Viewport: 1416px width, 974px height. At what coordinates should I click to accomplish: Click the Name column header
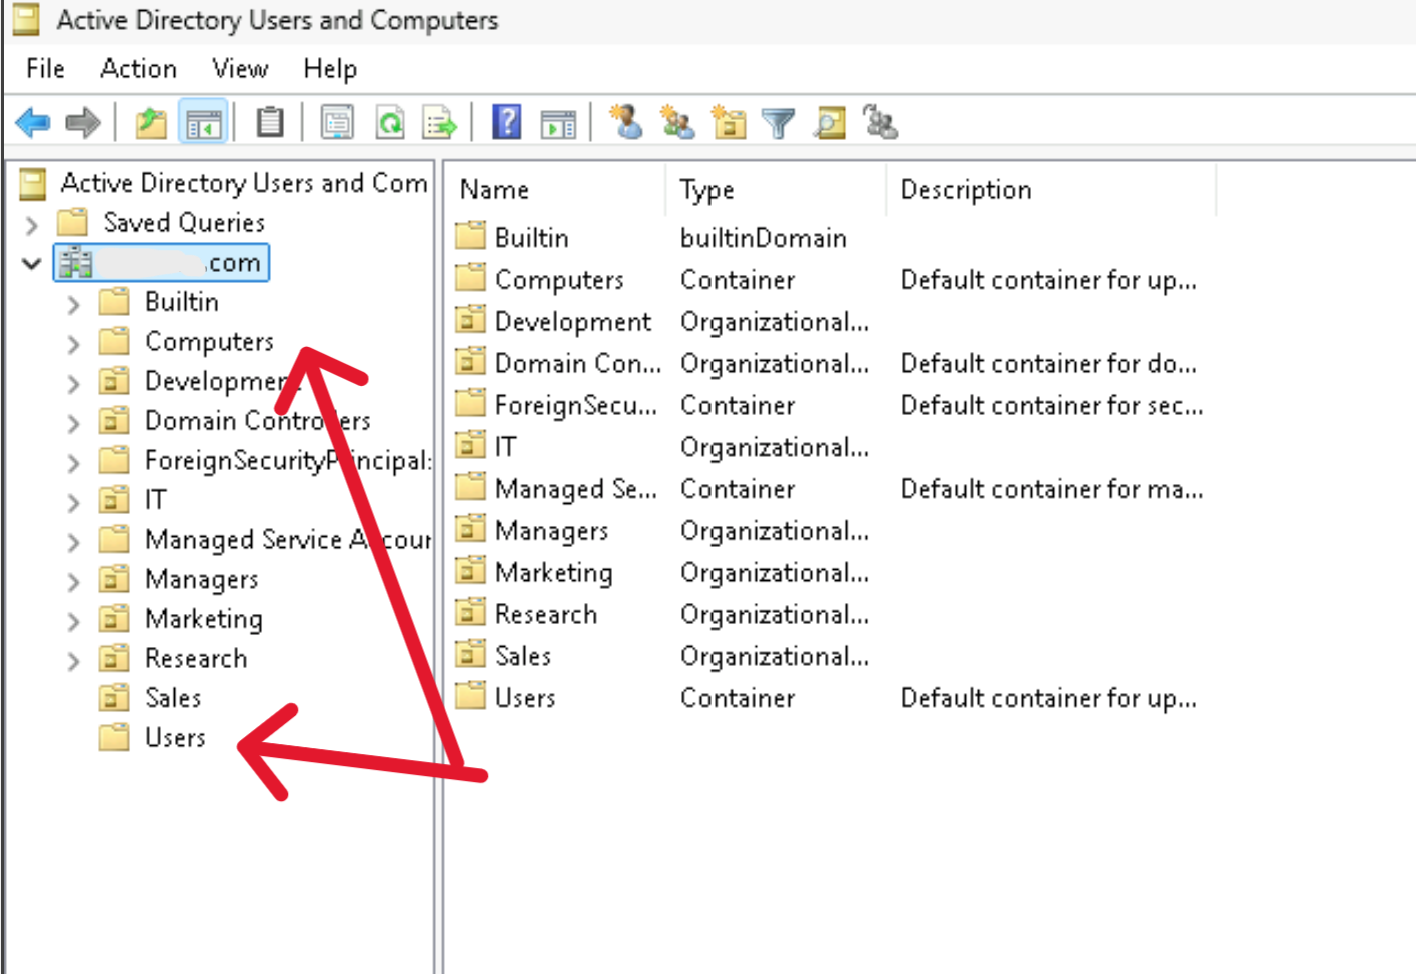[494, 190]
